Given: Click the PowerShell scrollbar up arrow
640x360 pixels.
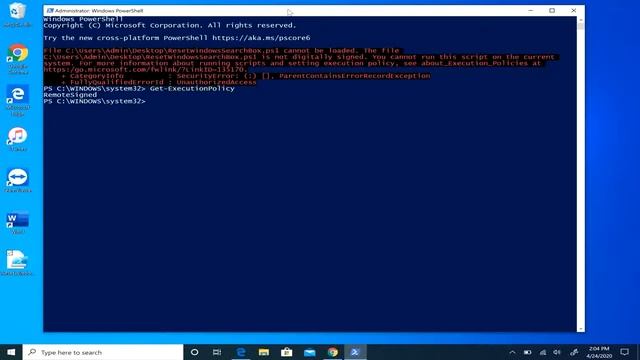Looking at the screenshot, I should tap(580, 19).
